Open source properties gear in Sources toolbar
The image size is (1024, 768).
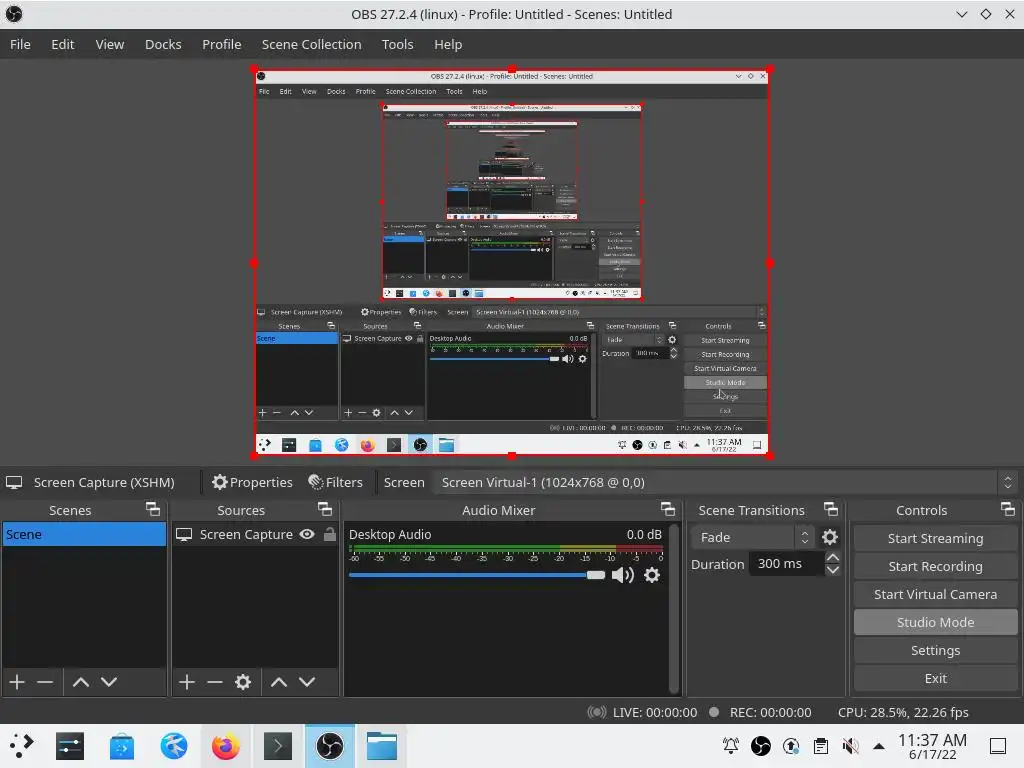point(243,682)
